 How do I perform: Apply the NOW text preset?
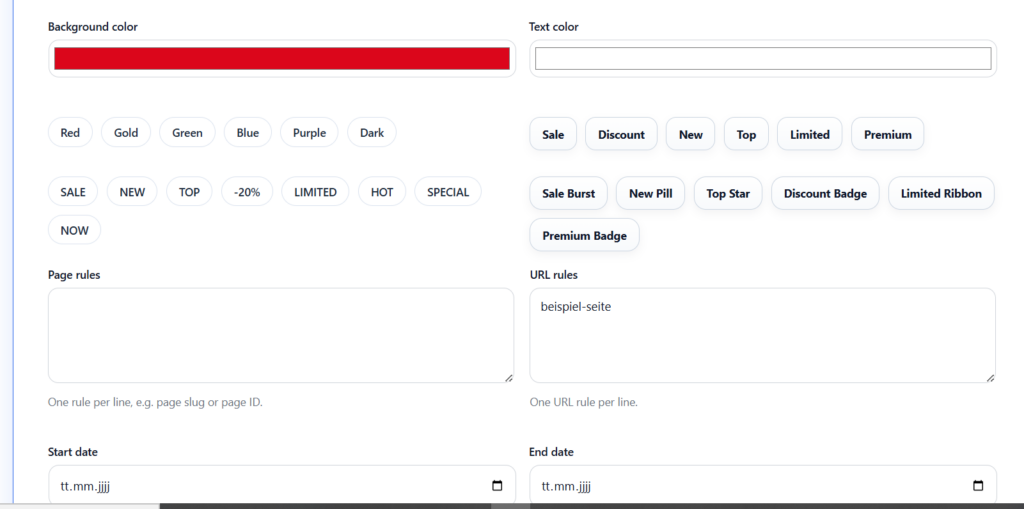click(74, 230)
